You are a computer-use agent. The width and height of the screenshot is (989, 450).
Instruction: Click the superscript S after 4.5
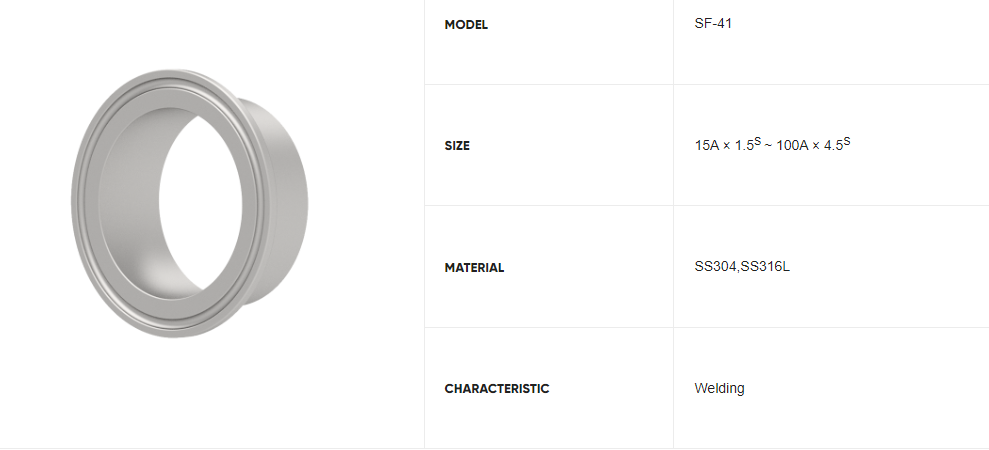pyautogui.click(x=846, y=141)
